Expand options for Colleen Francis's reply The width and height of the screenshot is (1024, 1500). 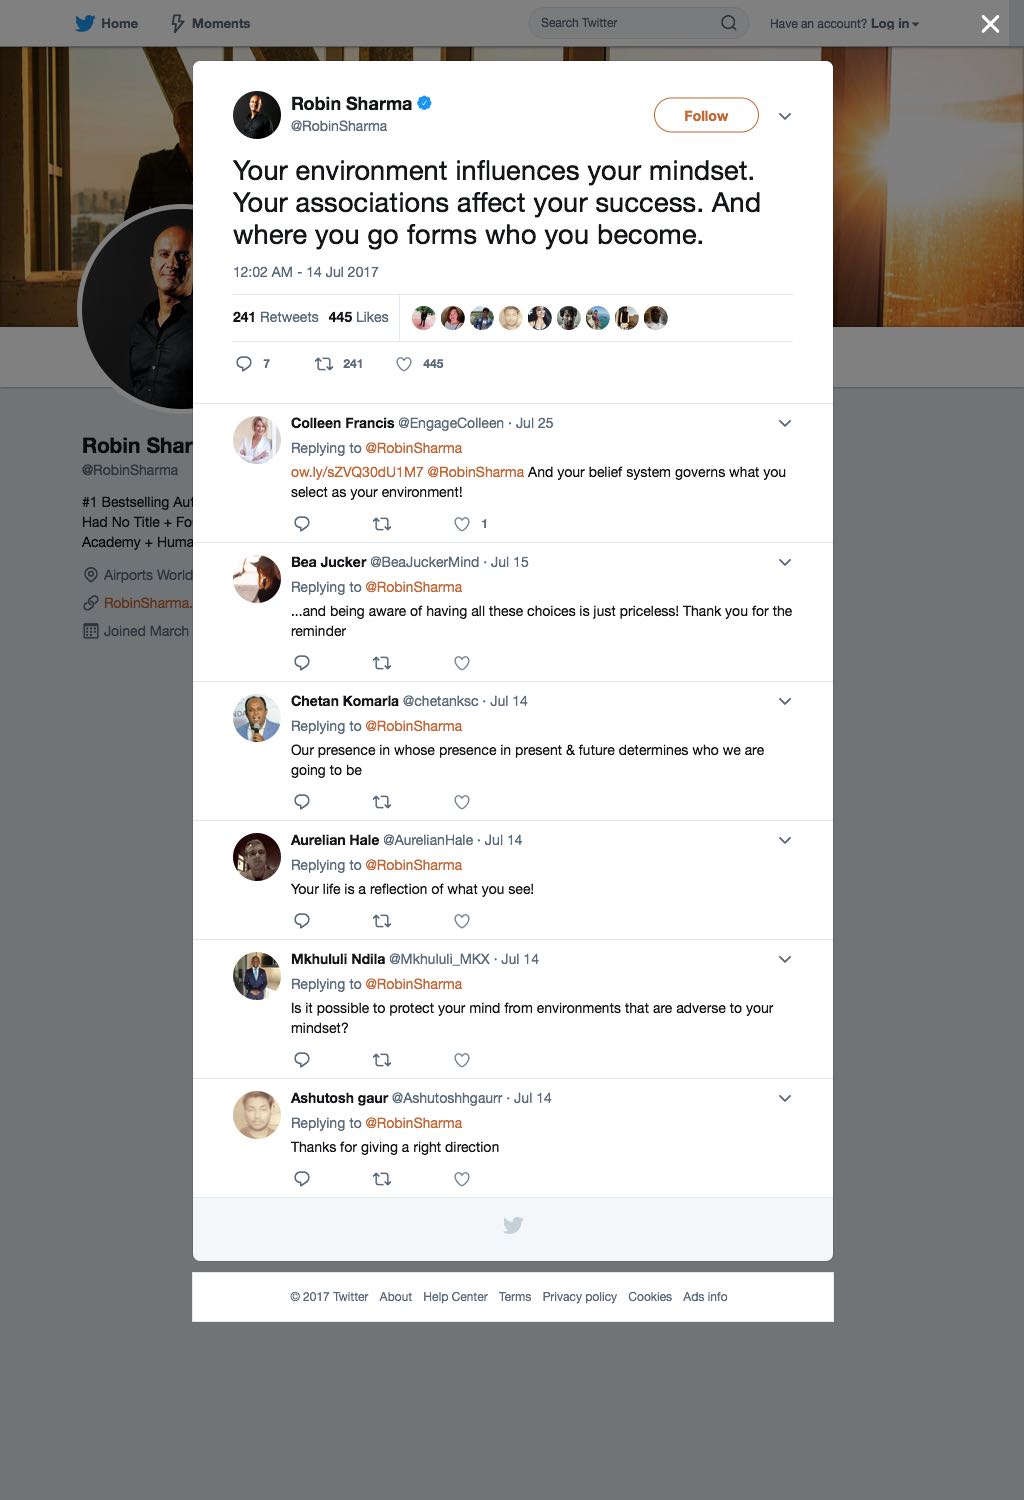[785, 423]
